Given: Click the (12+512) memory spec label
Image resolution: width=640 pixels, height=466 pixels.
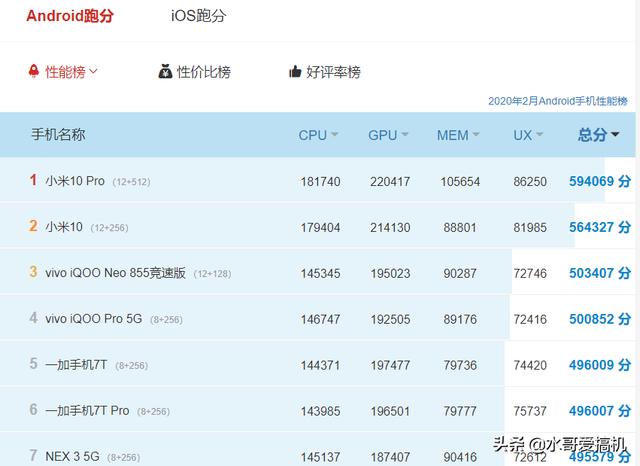Looking at the screenshot, I should 131,182.
